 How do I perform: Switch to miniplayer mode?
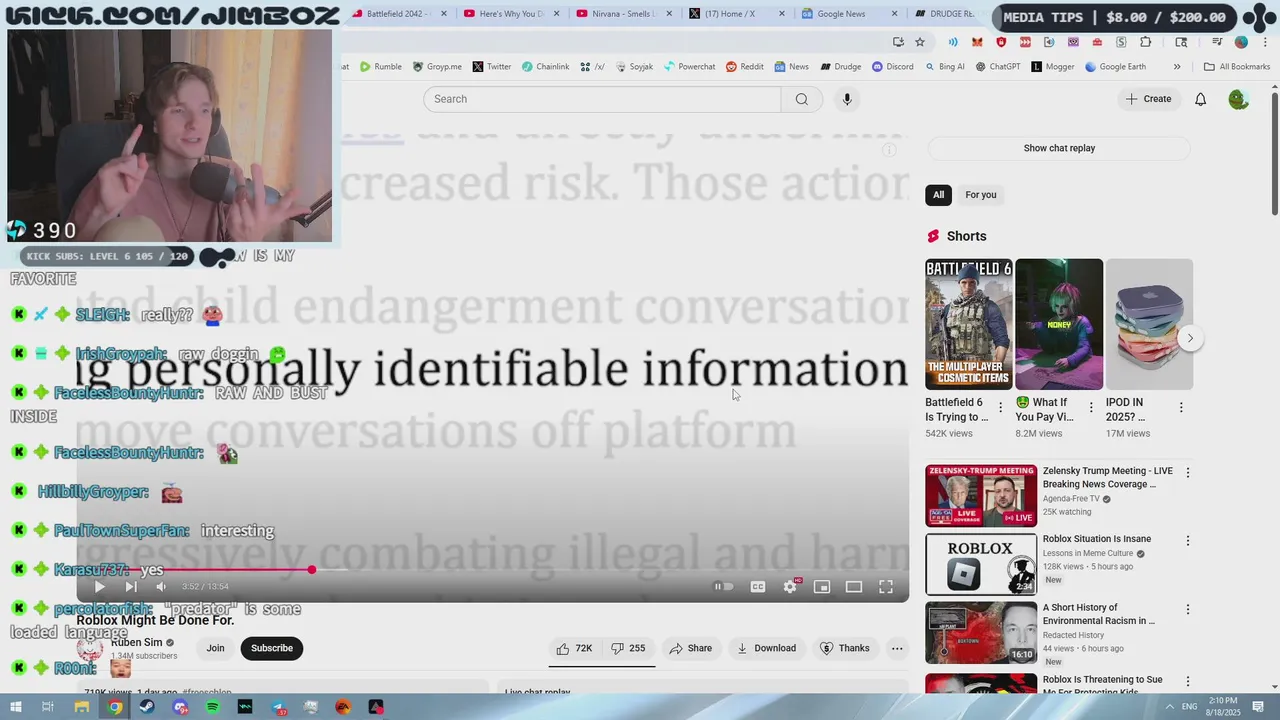[x=822, y=587]
